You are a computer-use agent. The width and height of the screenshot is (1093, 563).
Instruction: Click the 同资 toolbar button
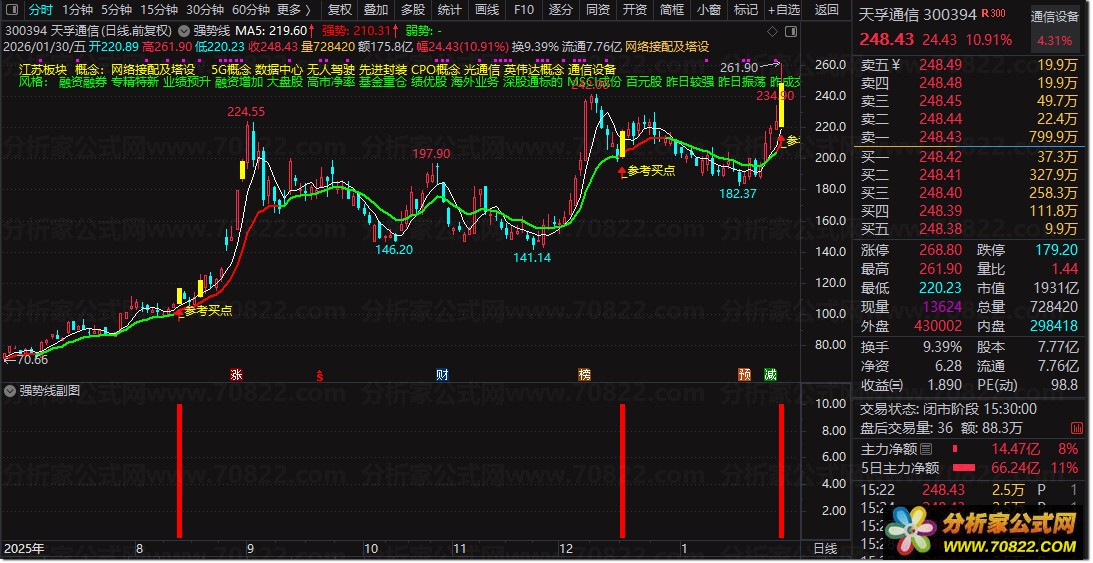coord(597,10)
